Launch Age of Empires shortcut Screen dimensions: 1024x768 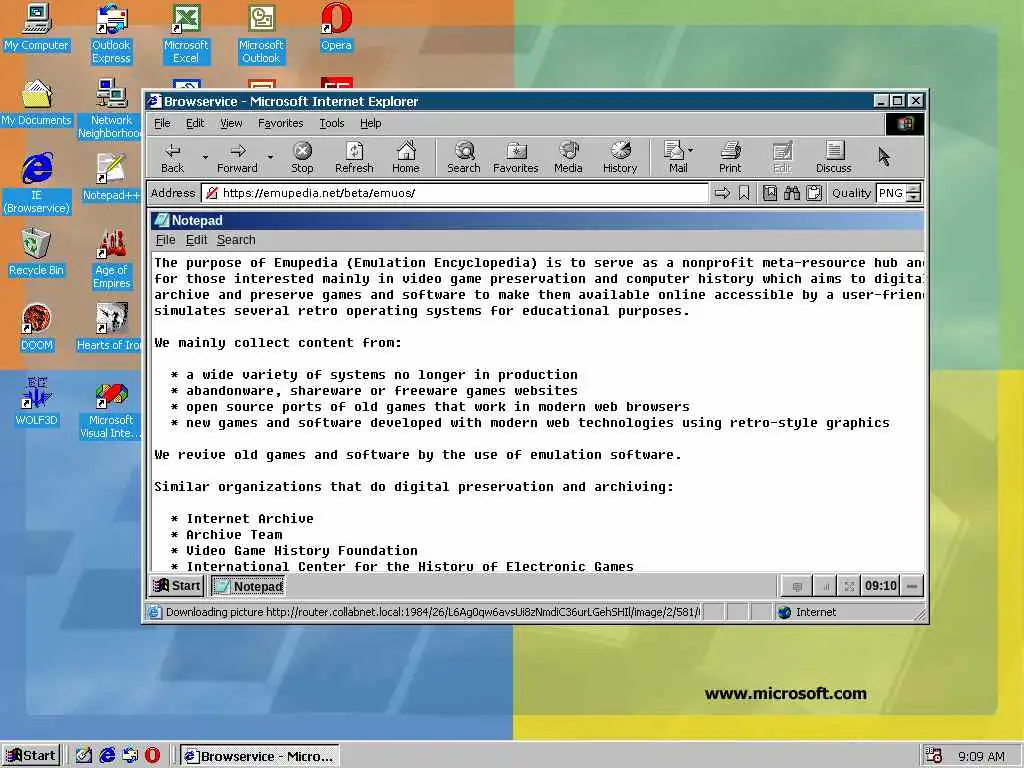112,259
